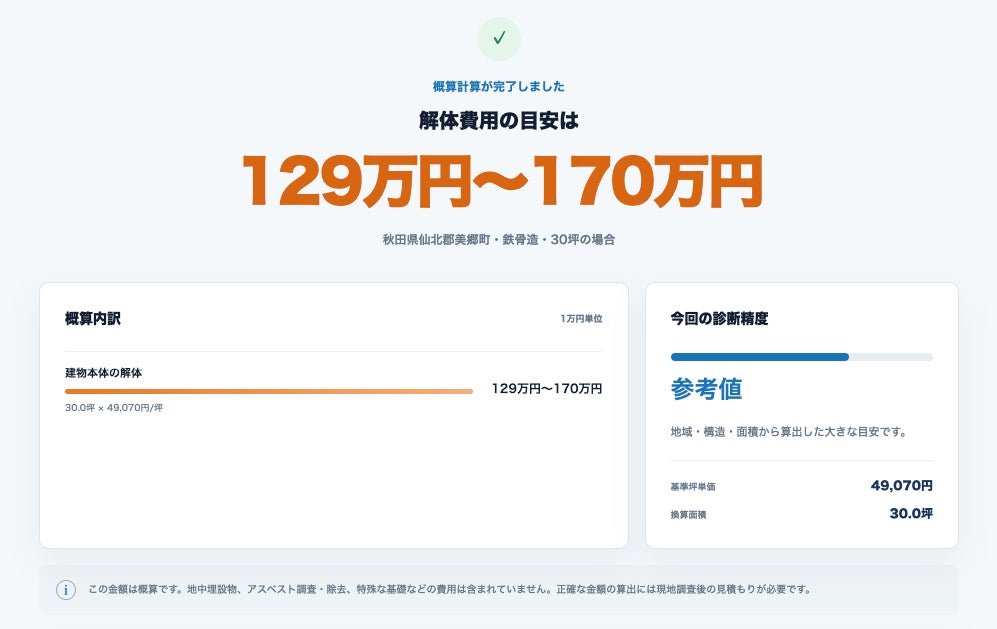Image resolution: width=997 pixels, height=629 pixels.
Task: Click the この金額は概算です disclaimer text
Action: 450,590
